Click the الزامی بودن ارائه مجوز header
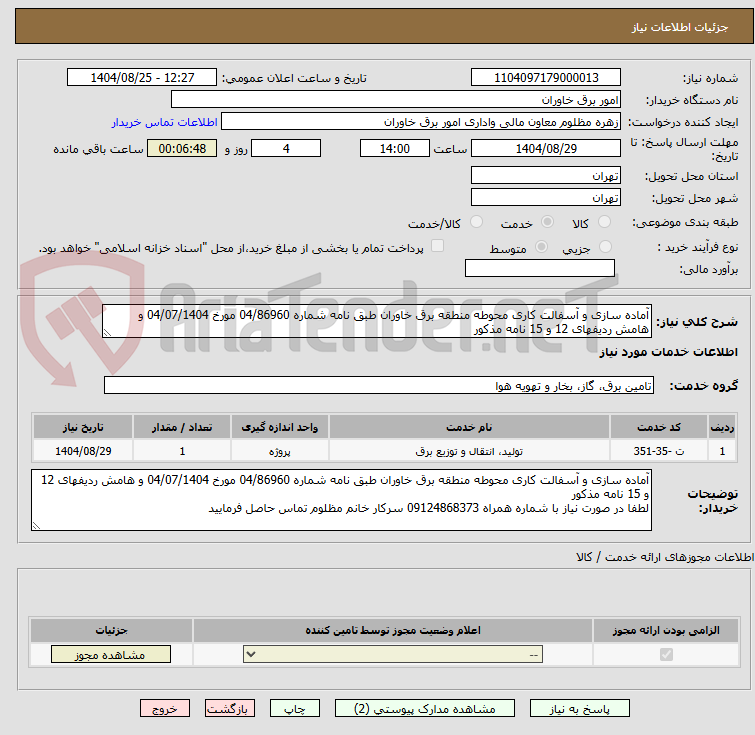The width and height of the screenshot is (755, 735). tap(666, 630)
